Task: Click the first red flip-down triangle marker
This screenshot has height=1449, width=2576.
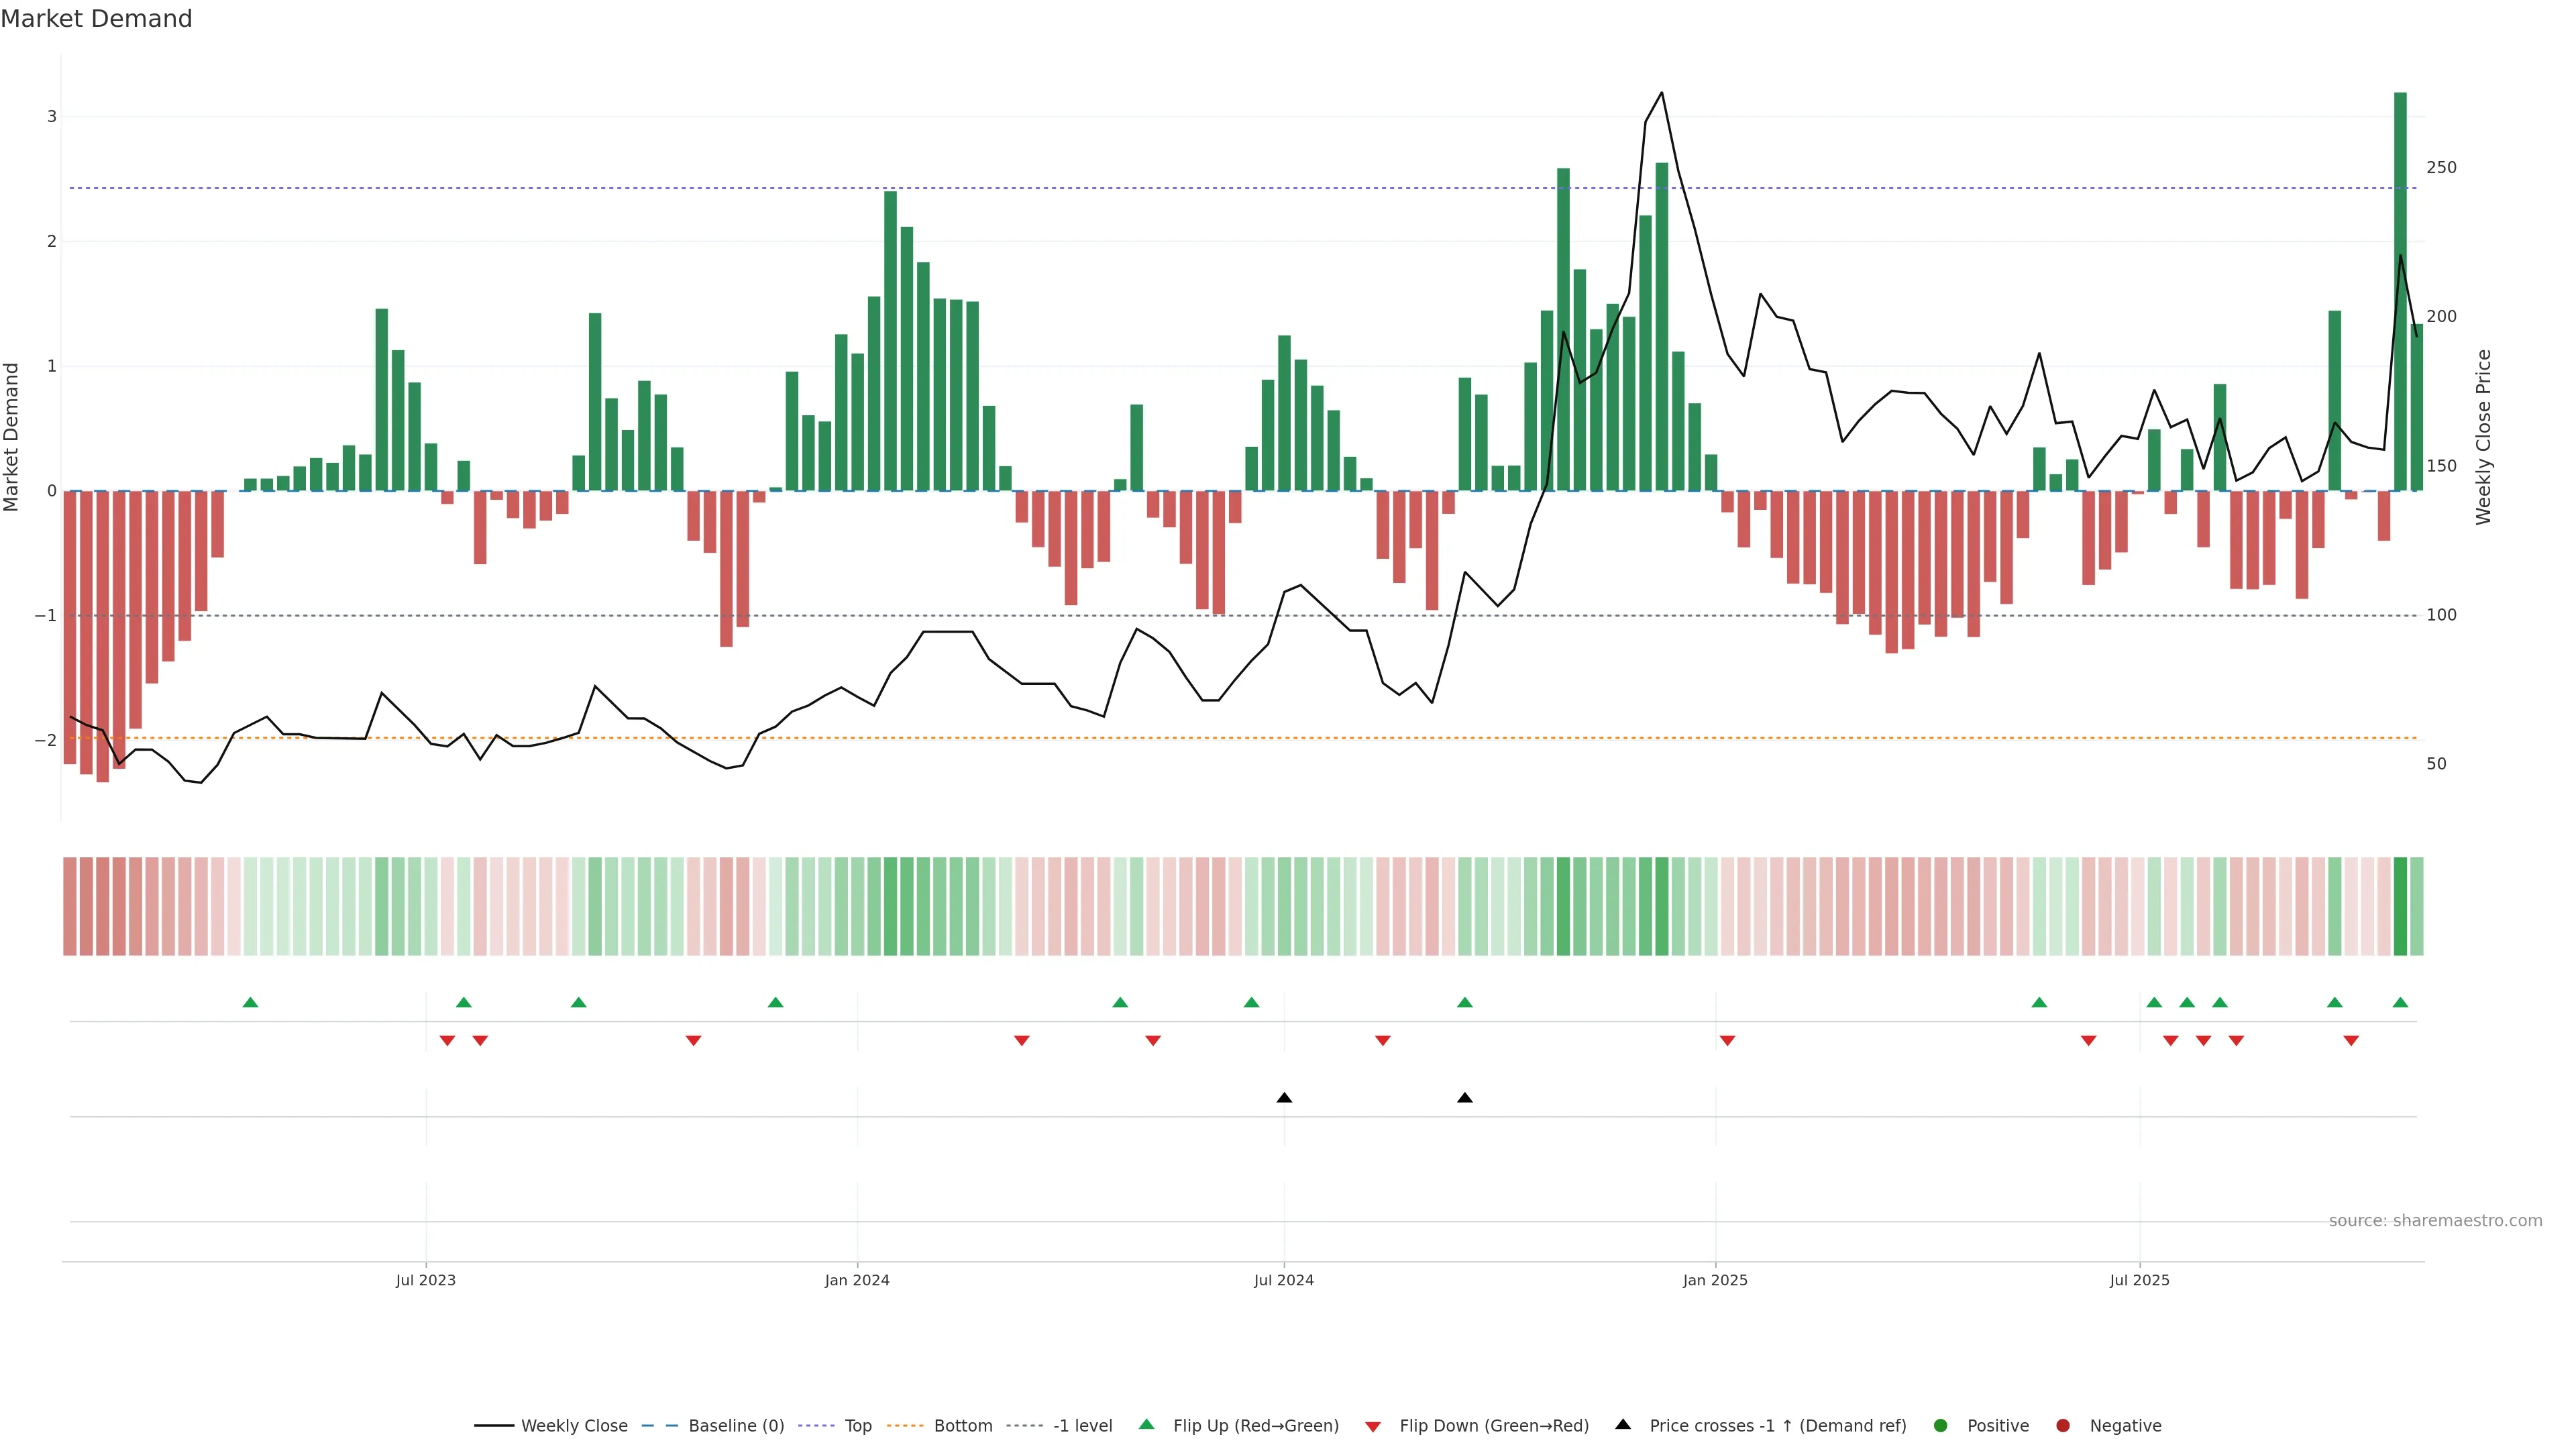Action: tap(447, 1041)
